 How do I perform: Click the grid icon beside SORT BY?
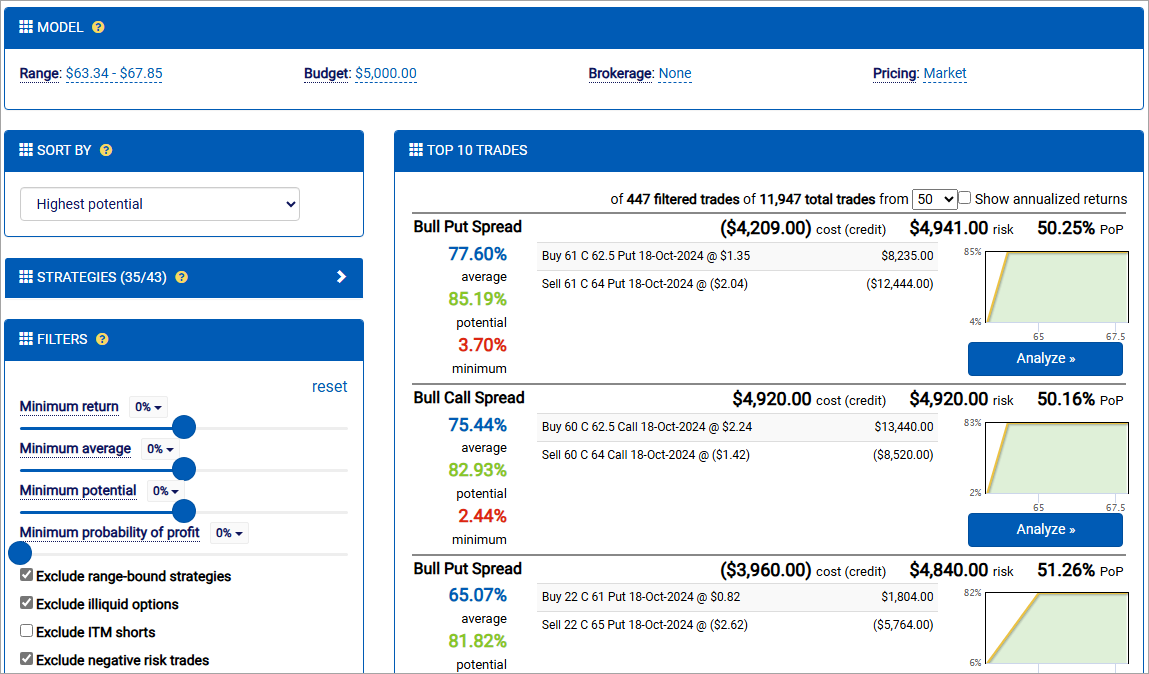click(x=26, y=150)
